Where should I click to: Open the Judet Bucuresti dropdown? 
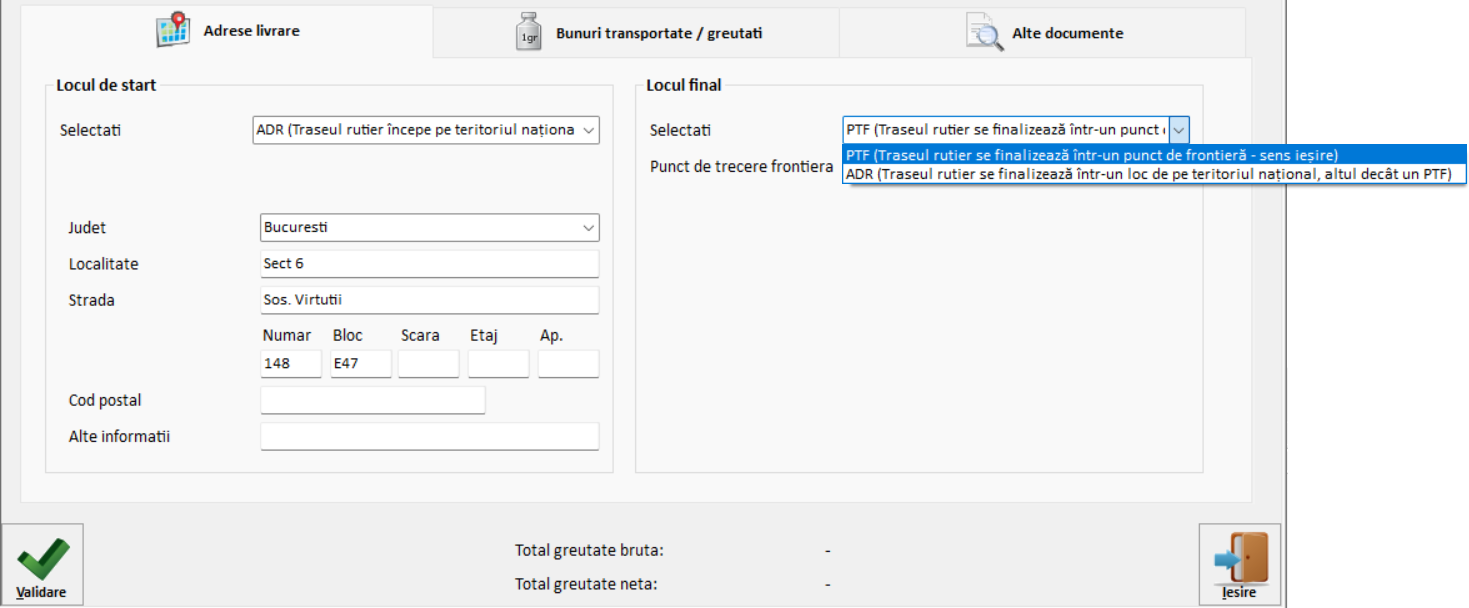tap(430, 227)
